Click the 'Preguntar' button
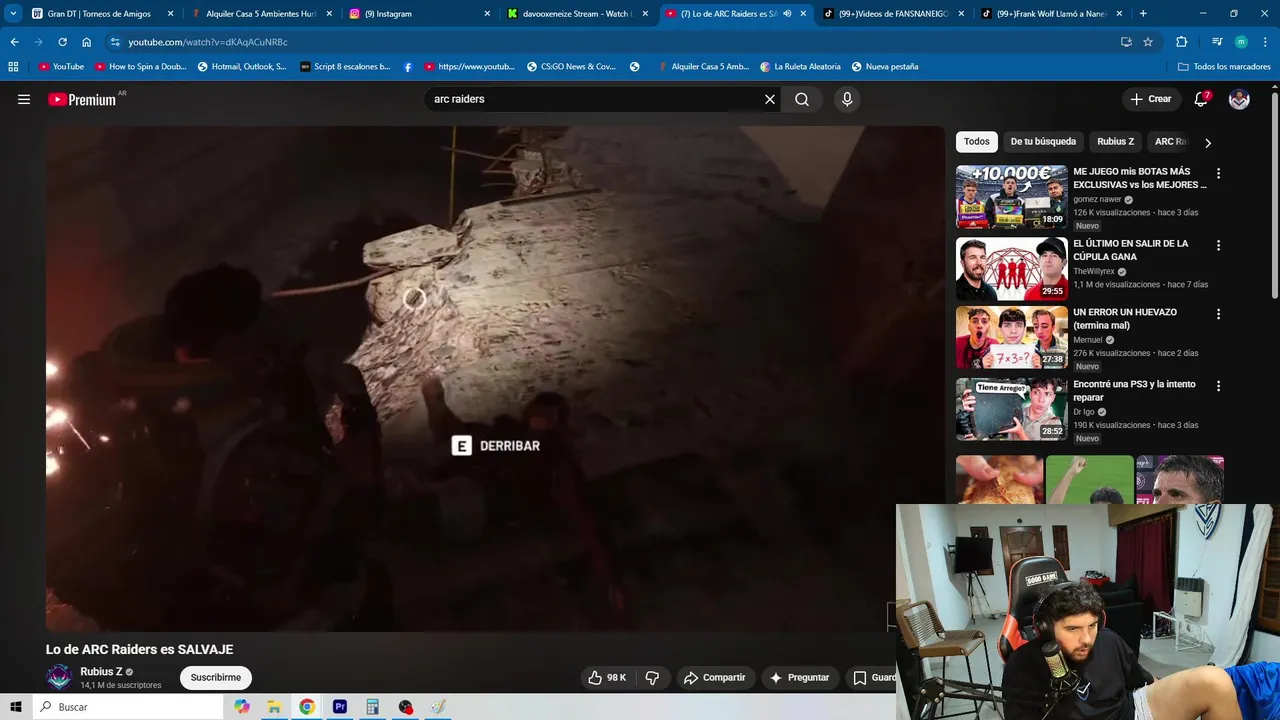The width and height of the screenshot is (1280, 720). [x=799, y=677]
